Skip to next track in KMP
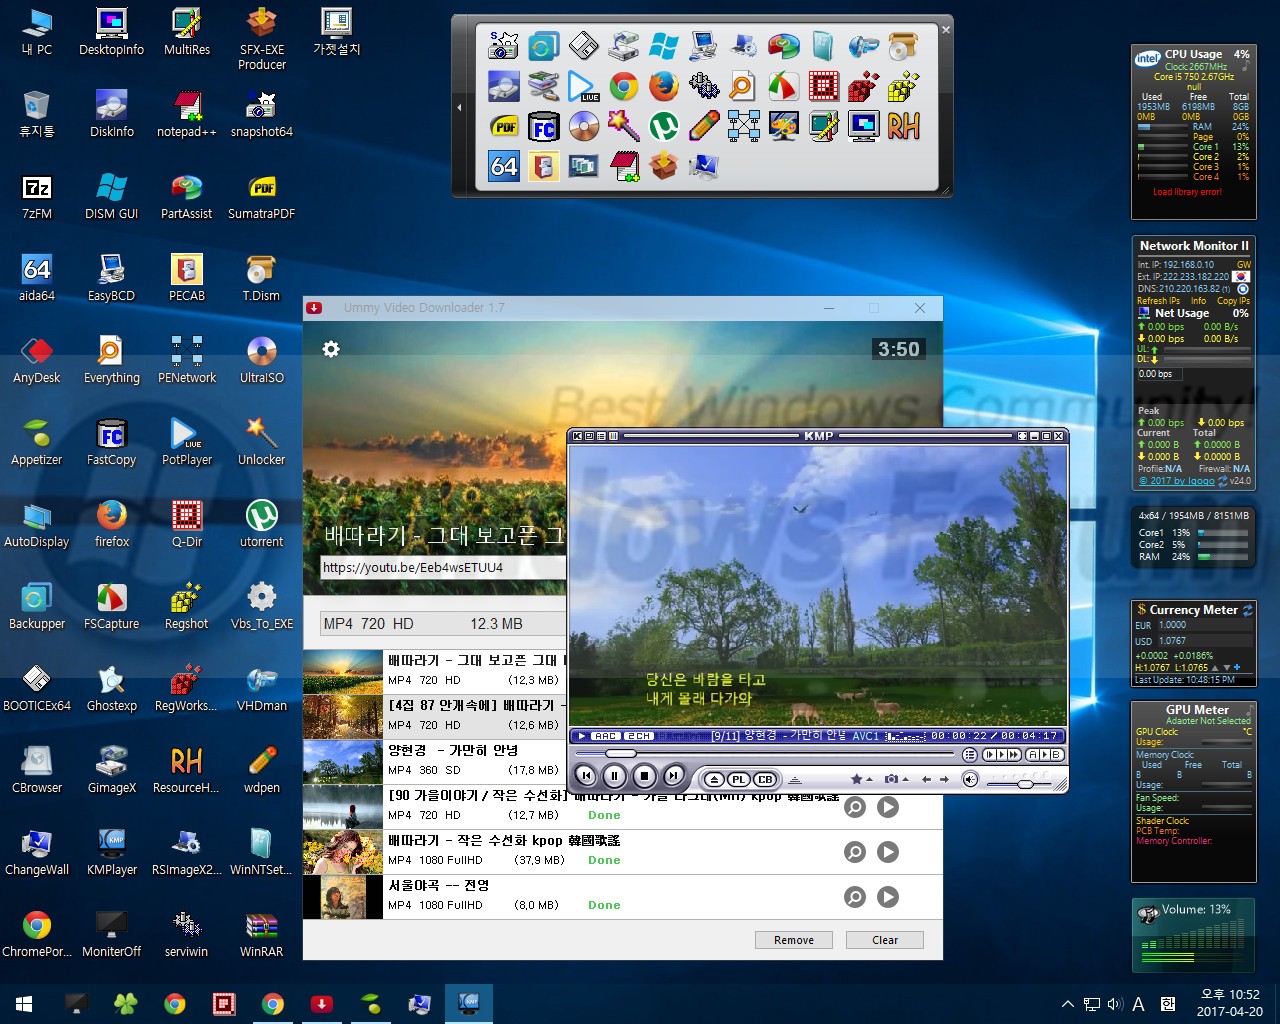The image size is (1280, 1024). 674,775
